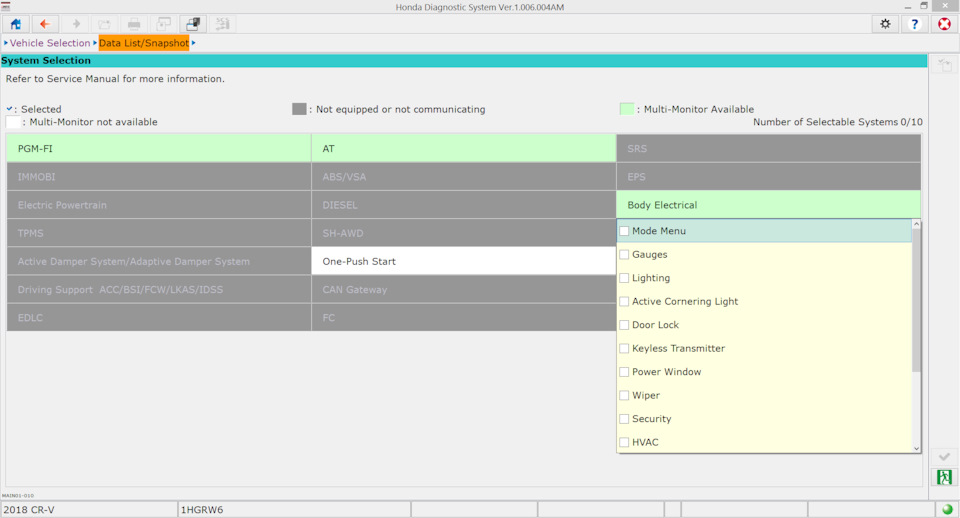Click the grayed DIESEL system cell
The width and height of the screenshot is (960, 518).
(x=463, y=205)
